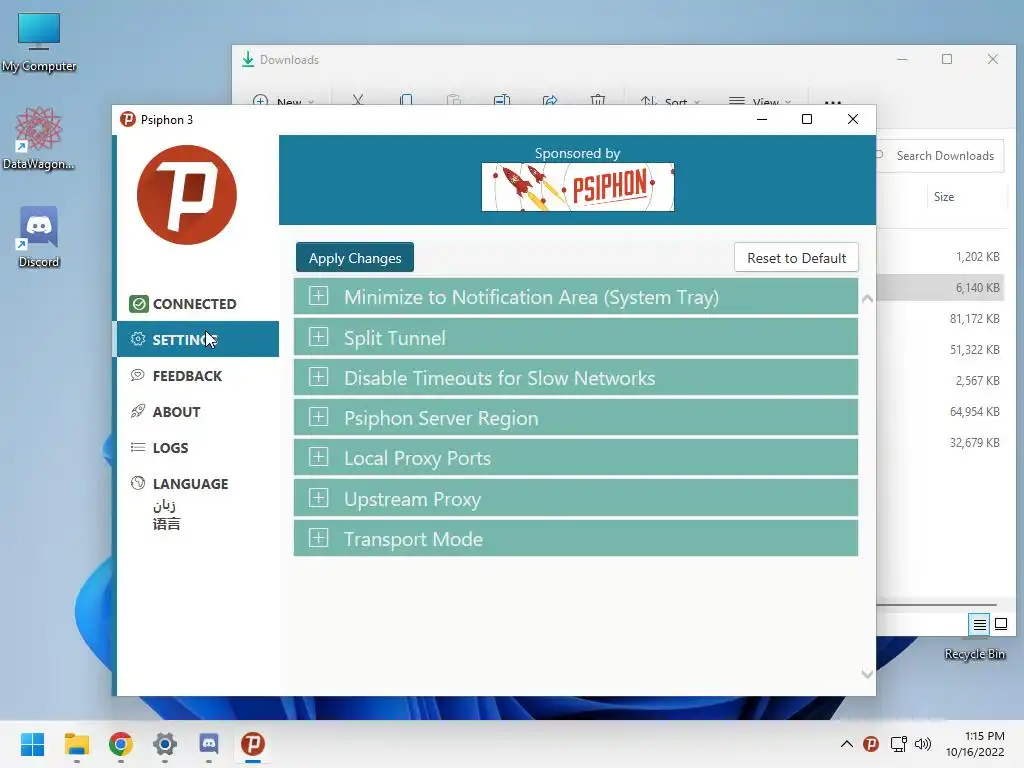Image resolution: width=1024 pixels, height=768 pixels.
Task: Open the New menu in Downloads window
Action: [x=283, y=101]
